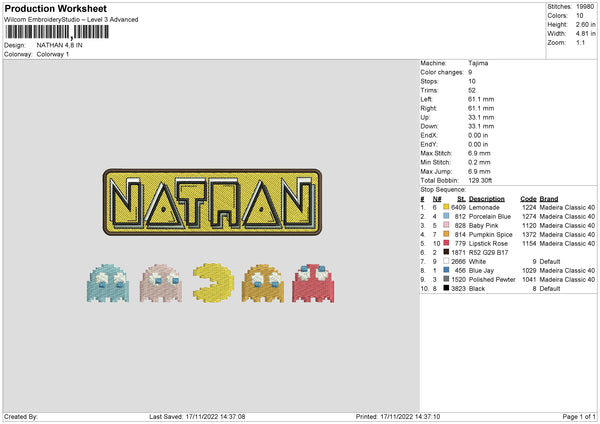The height and width of the screenshot is (424, 600).
Task: Click the Description column header
Action: click(487, 199)
